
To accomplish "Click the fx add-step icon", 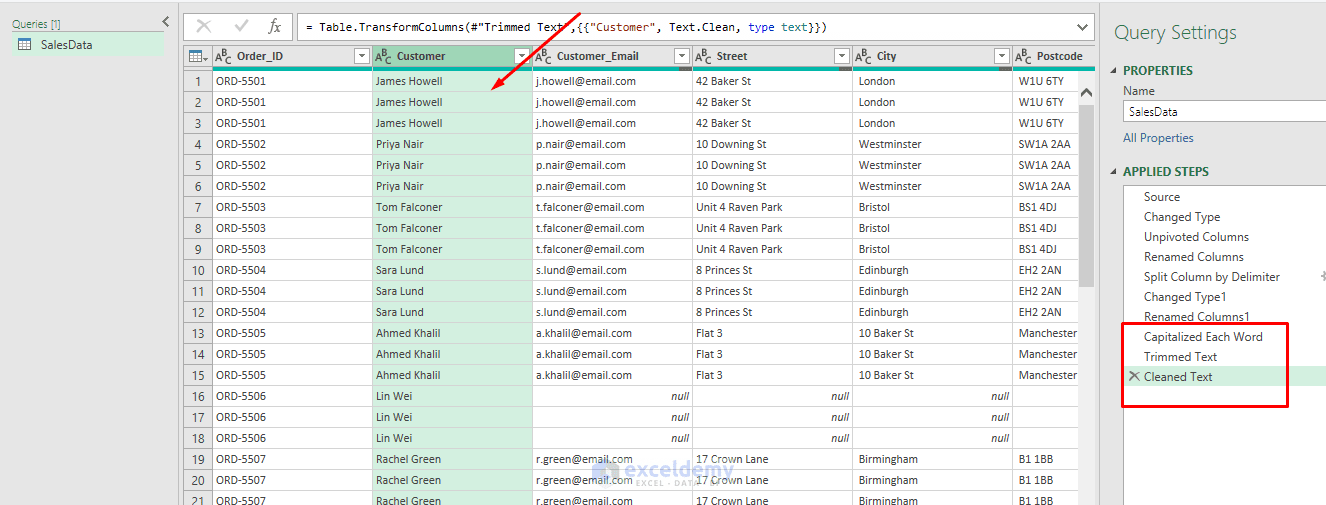I will [274, 27].
